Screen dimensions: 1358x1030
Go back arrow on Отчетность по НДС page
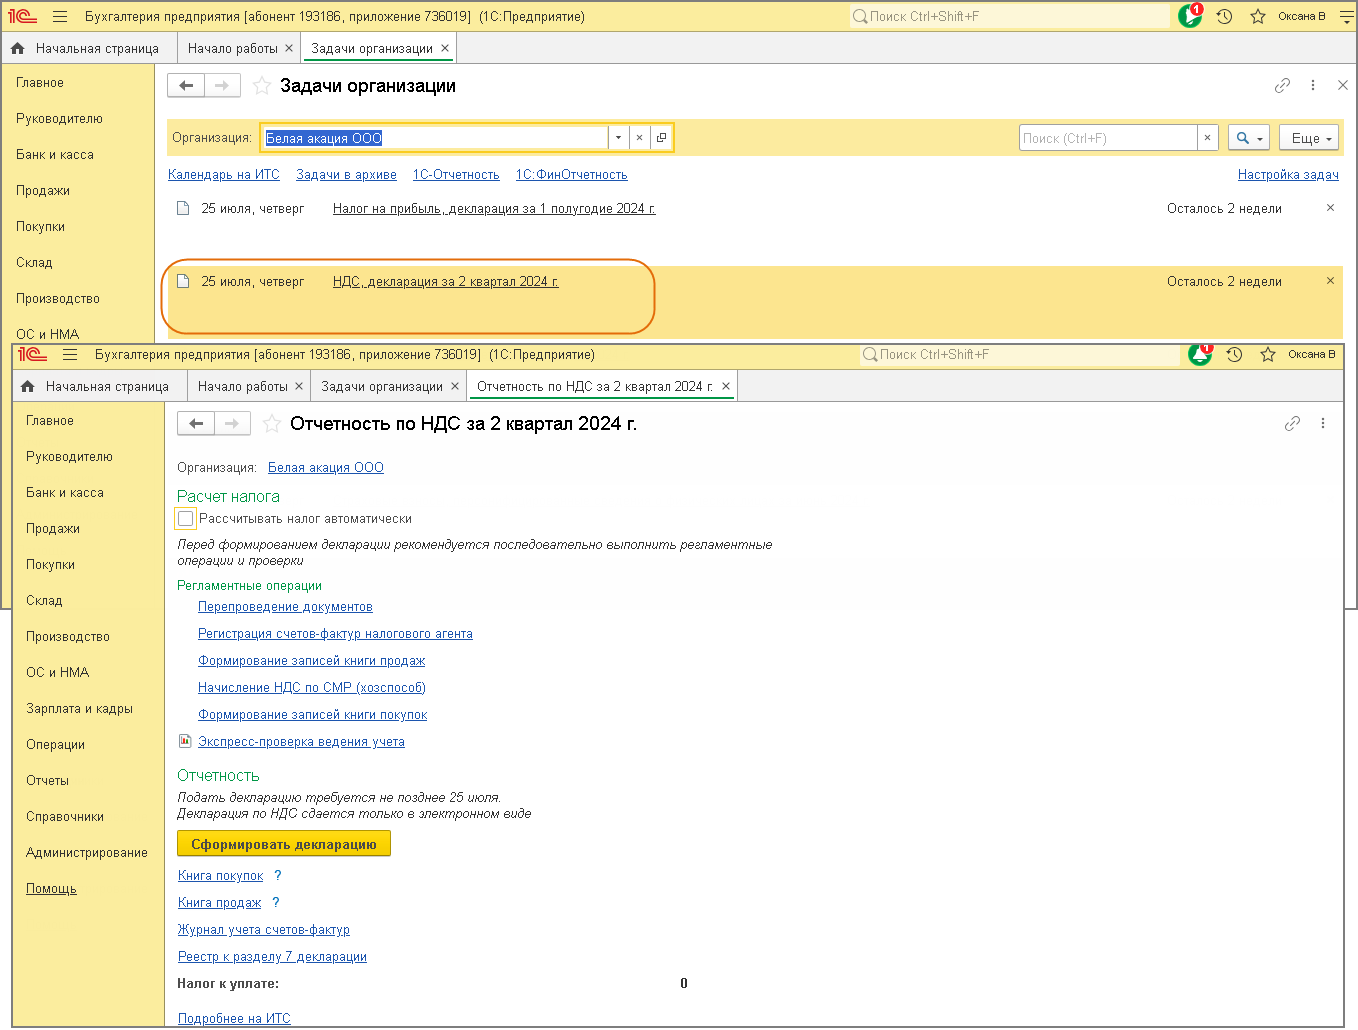(196, 424)
